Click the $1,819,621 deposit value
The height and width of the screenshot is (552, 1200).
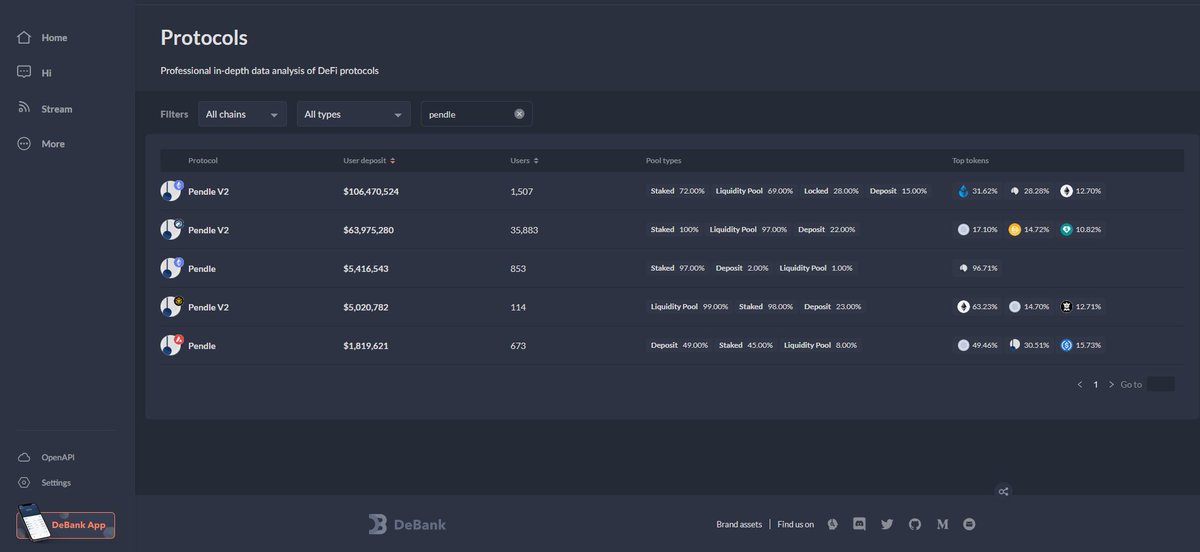(366, 345)
